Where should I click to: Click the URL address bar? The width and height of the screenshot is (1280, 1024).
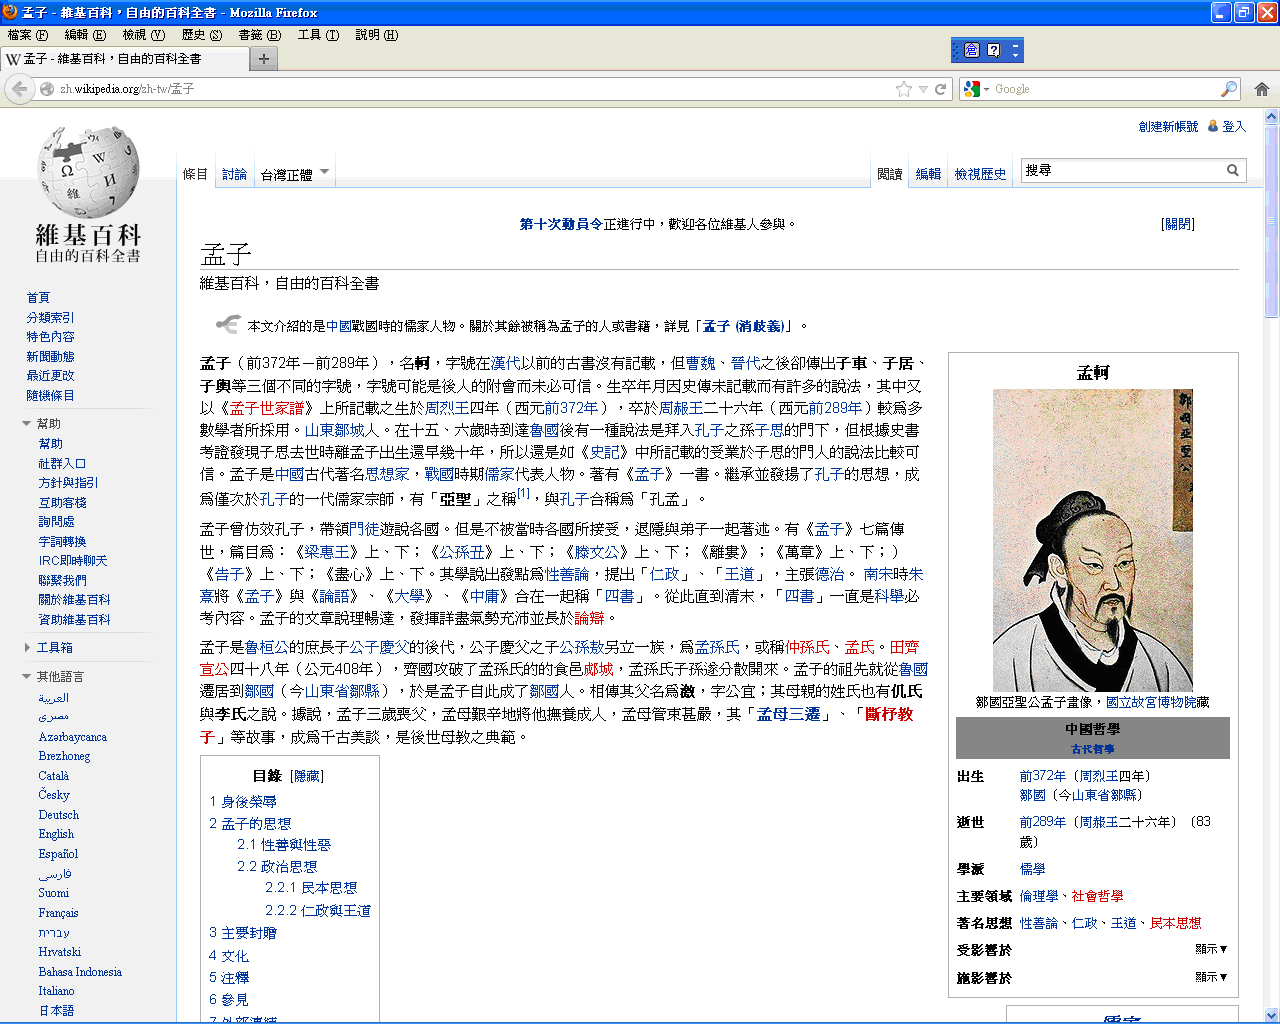(x=475, y=89)
